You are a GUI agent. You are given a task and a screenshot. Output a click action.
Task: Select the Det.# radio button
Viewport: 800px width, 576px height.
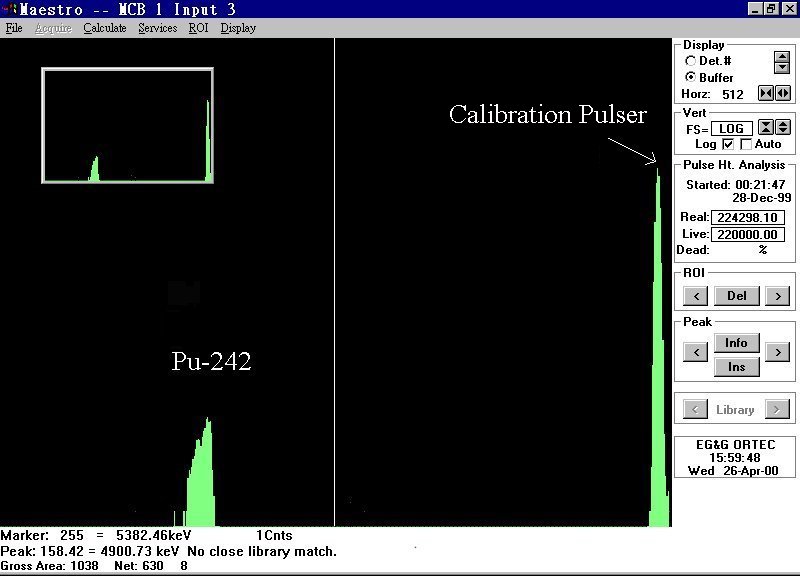(x=691, y=61)
